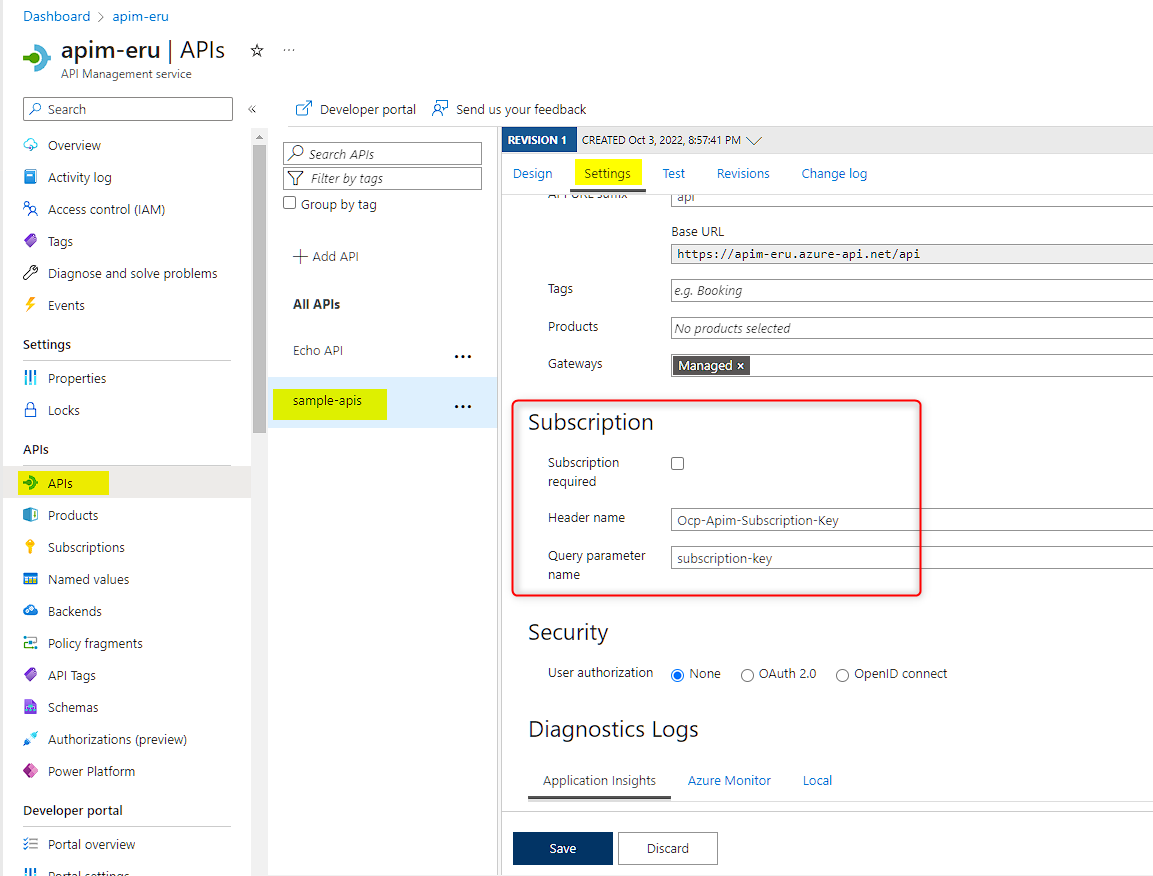Click the Authorizations (preview) icon

point(30,738)
